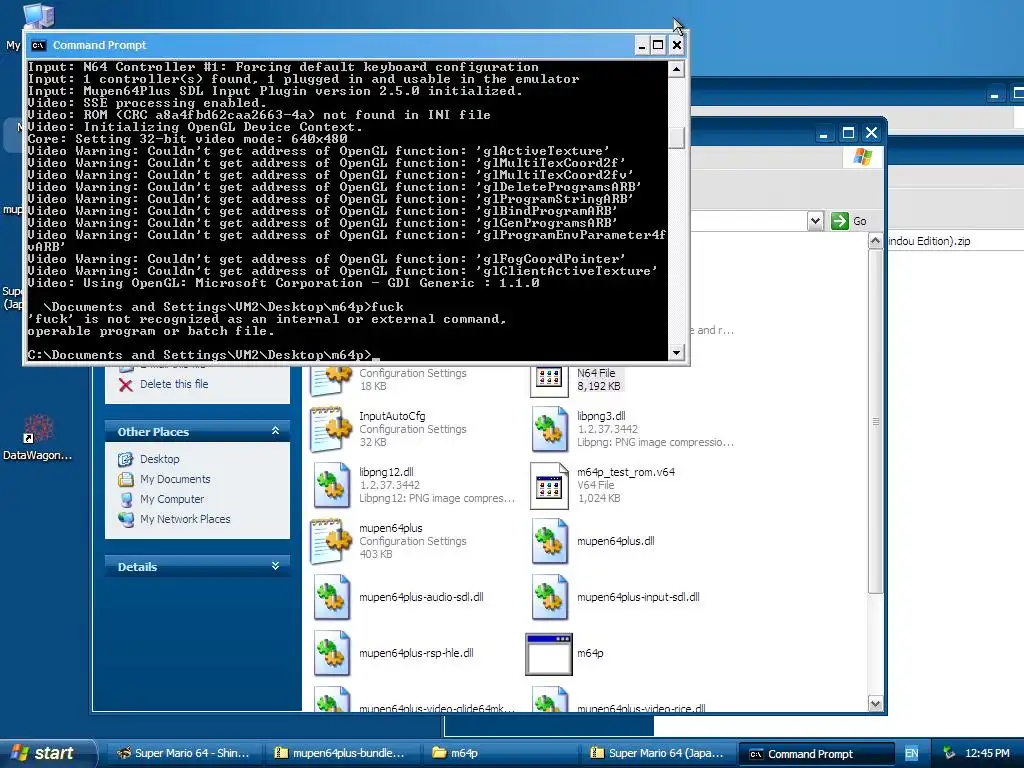
Task: Select the libpng3.dll file icon
Action: tap(549, 429)
